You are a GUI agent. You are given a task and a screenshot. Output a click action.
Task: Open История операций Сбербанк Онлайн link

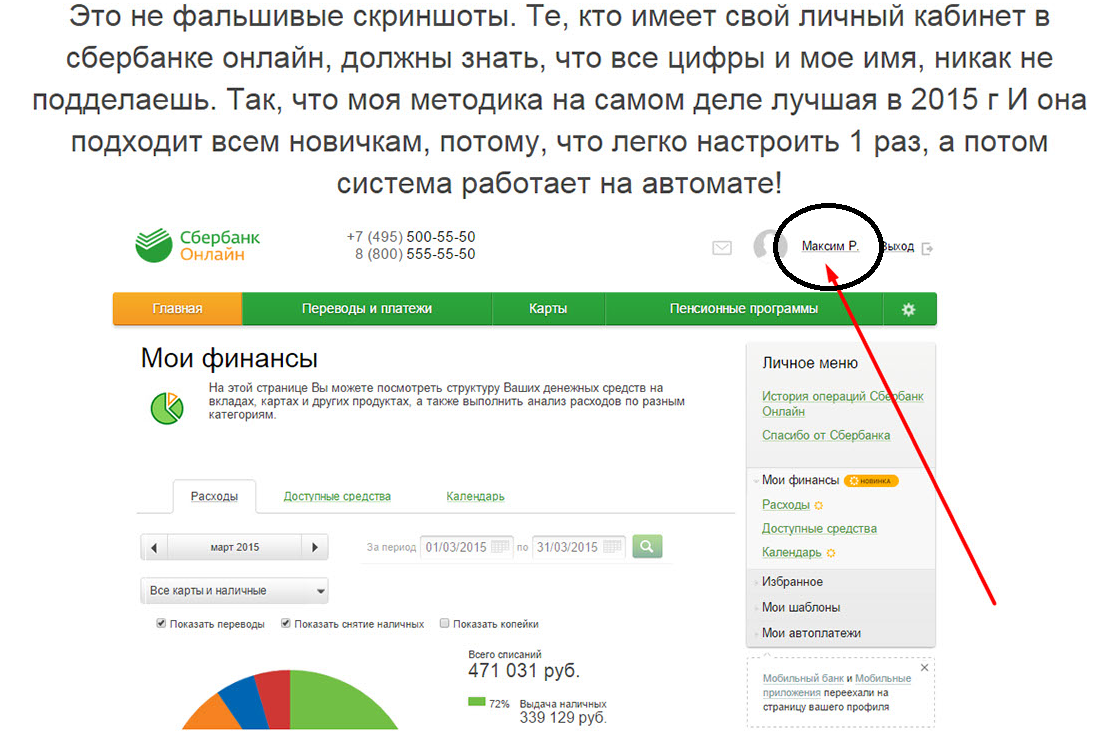point(843,403)
